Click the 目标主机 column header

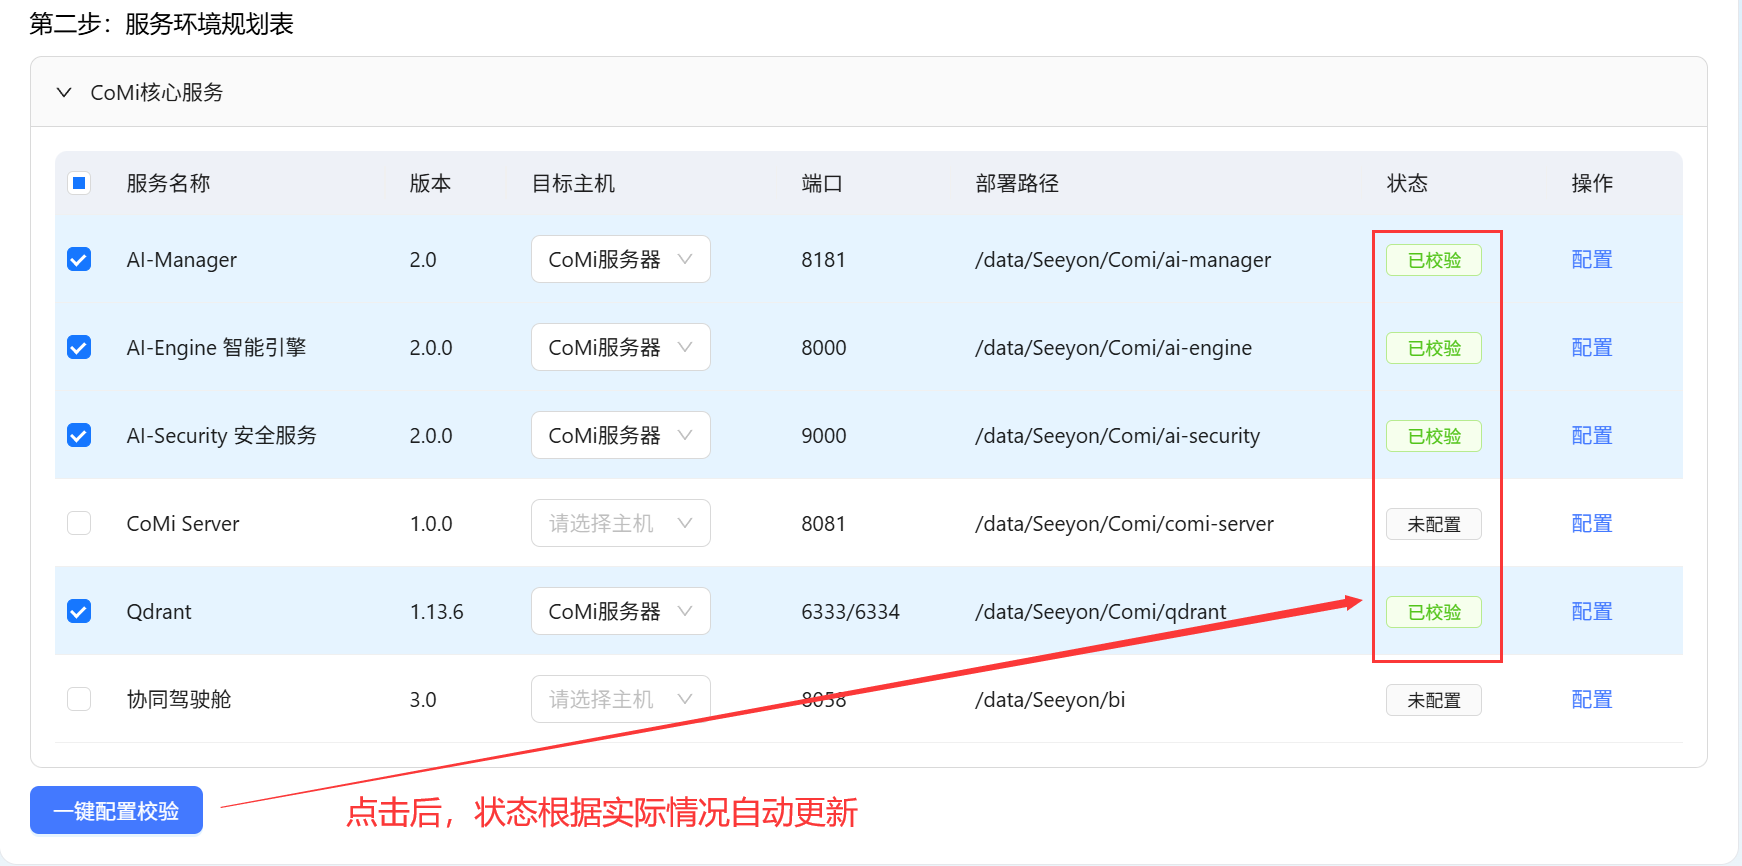(573, 183)
